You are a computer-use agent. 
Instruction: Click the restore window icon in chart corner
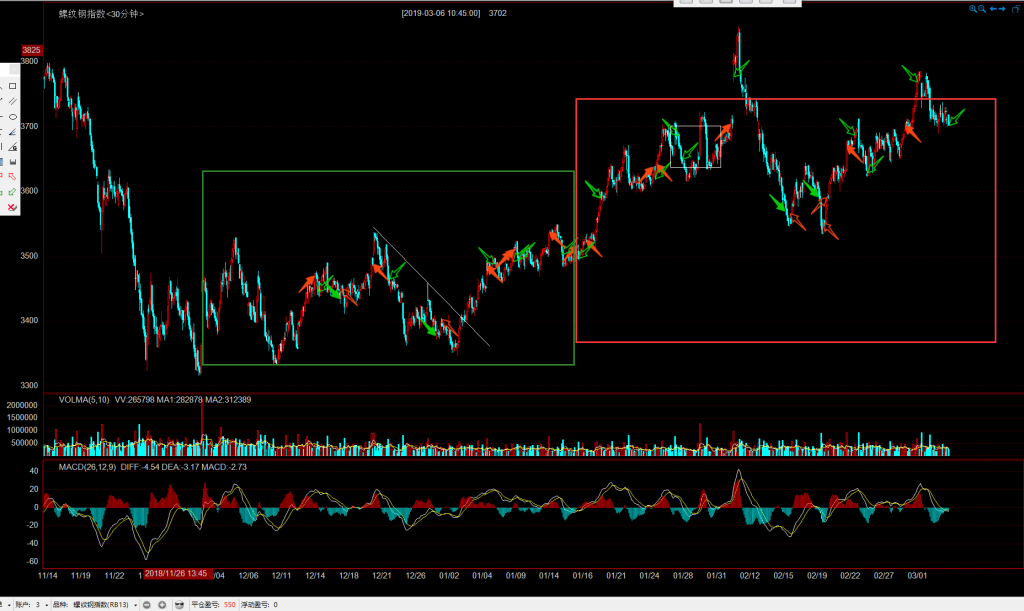[x=1016, y=9]
